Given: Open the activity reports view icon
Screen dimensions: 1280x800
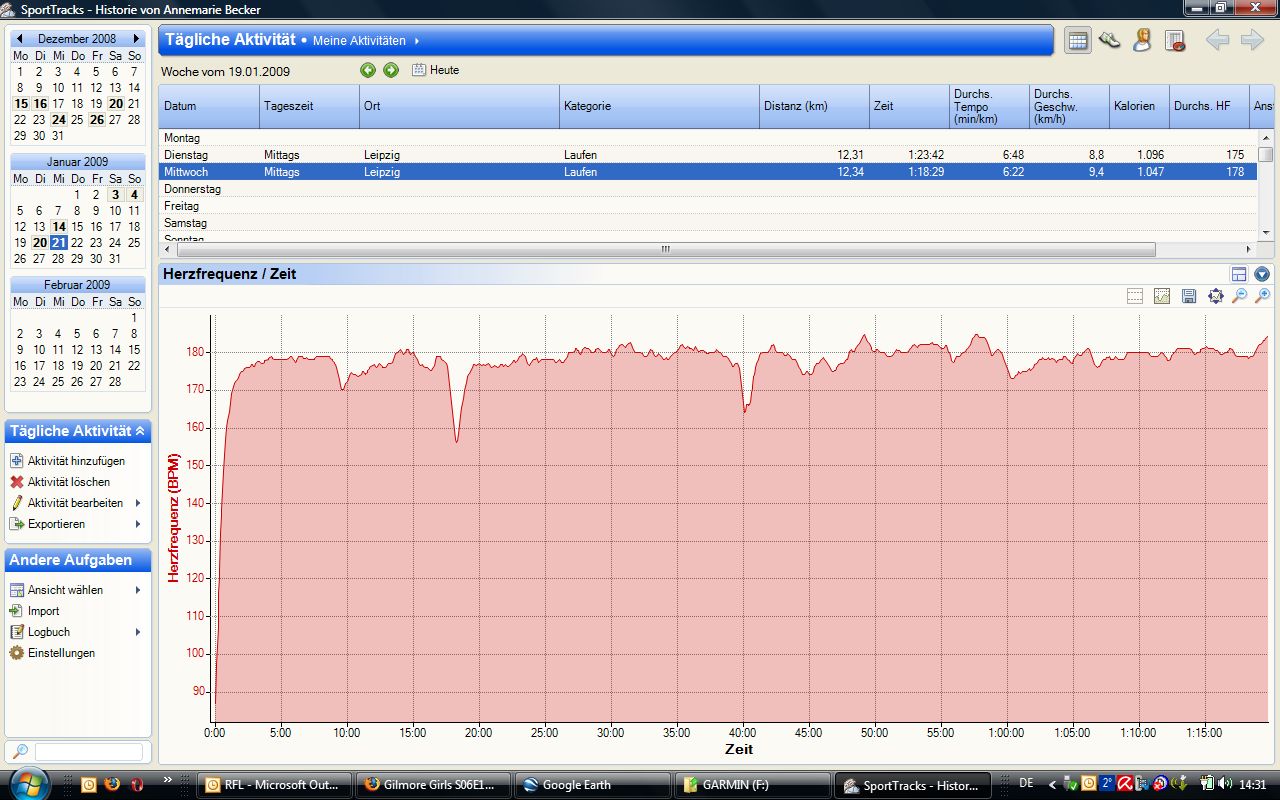Looking at the screenshot, I should (1175, 40).
